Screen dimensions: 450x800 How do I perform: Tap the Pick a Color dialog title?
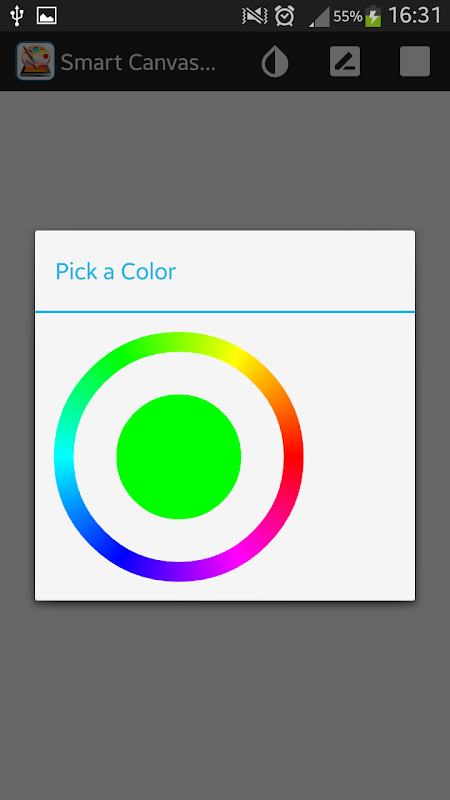point(116,271)
